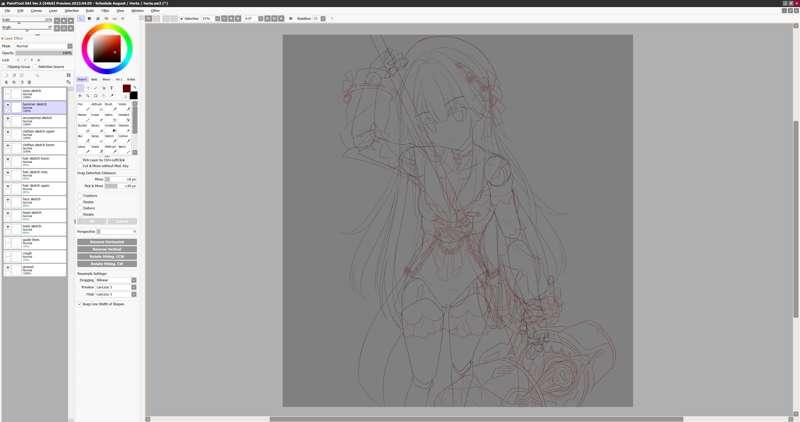
Task: Hide the banner sketch layer
Action: pos(8,105)
